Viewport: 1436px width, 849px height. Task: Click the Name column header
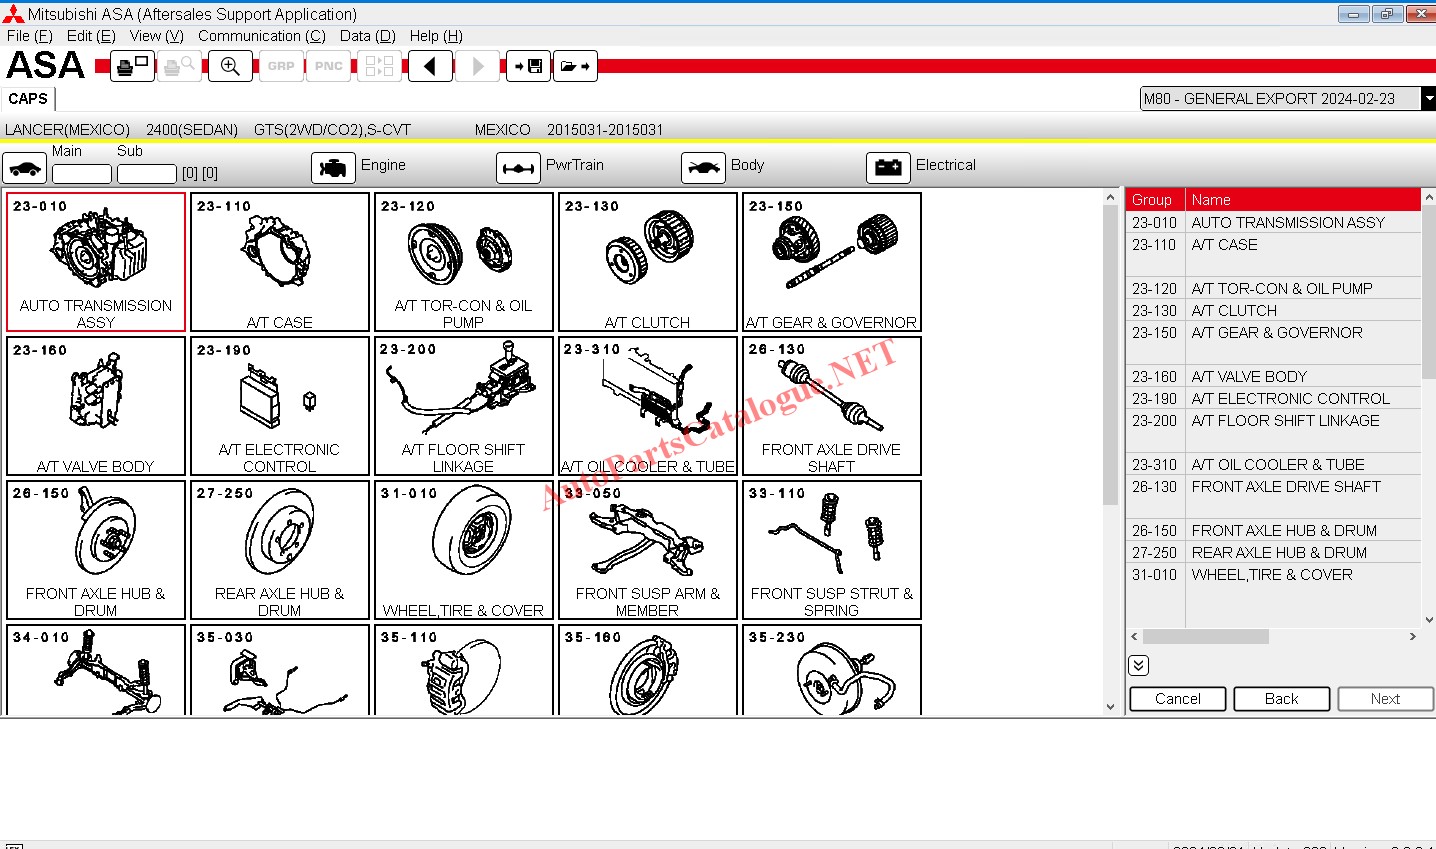coord(1303,200)
